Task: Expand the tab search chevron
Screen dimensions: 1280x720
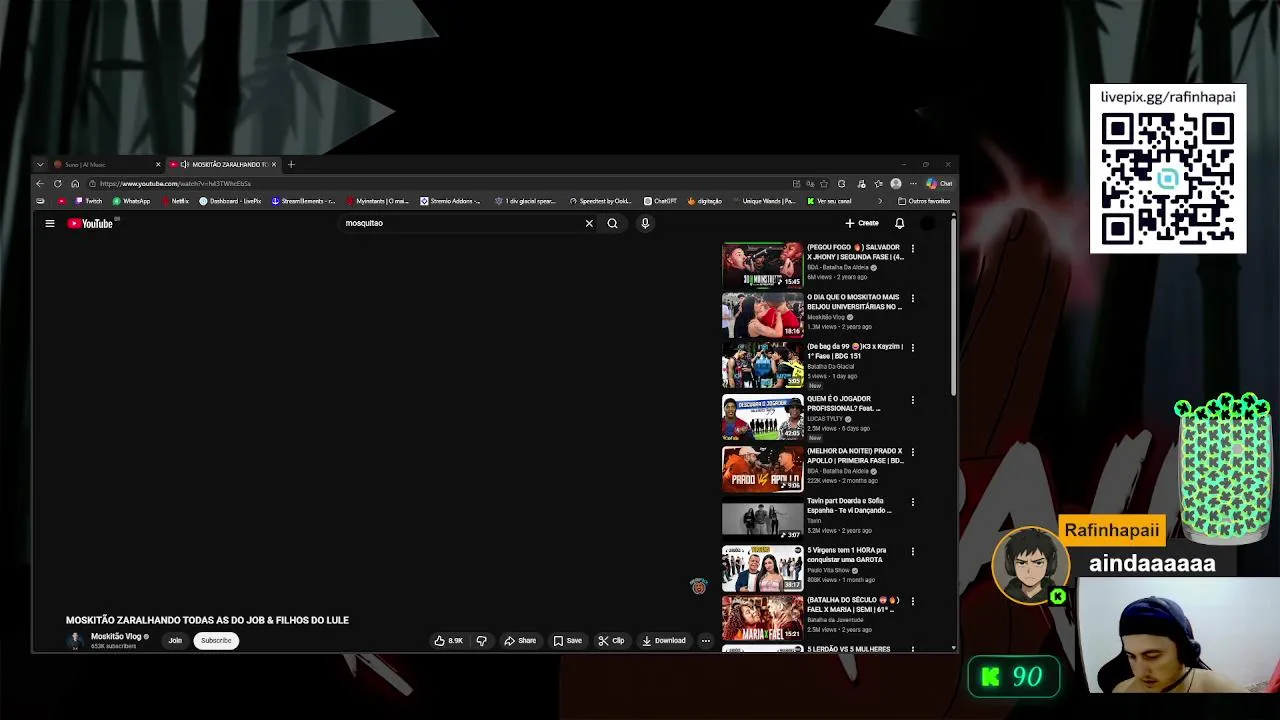Action: click(x=39, y=165)
